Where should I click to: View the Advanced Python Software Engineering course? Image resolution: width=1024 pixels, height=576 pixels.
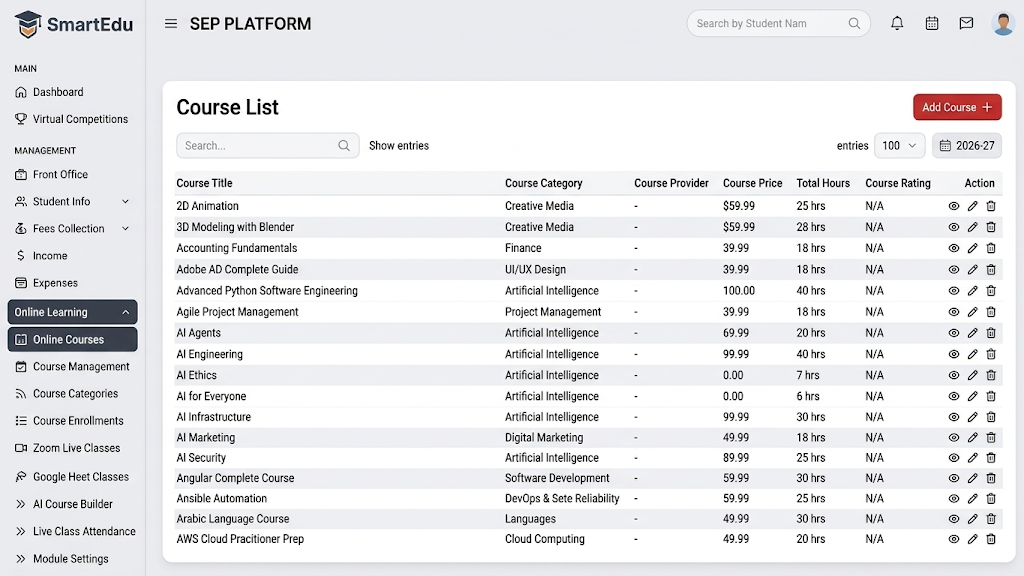[x=953, y=291]
